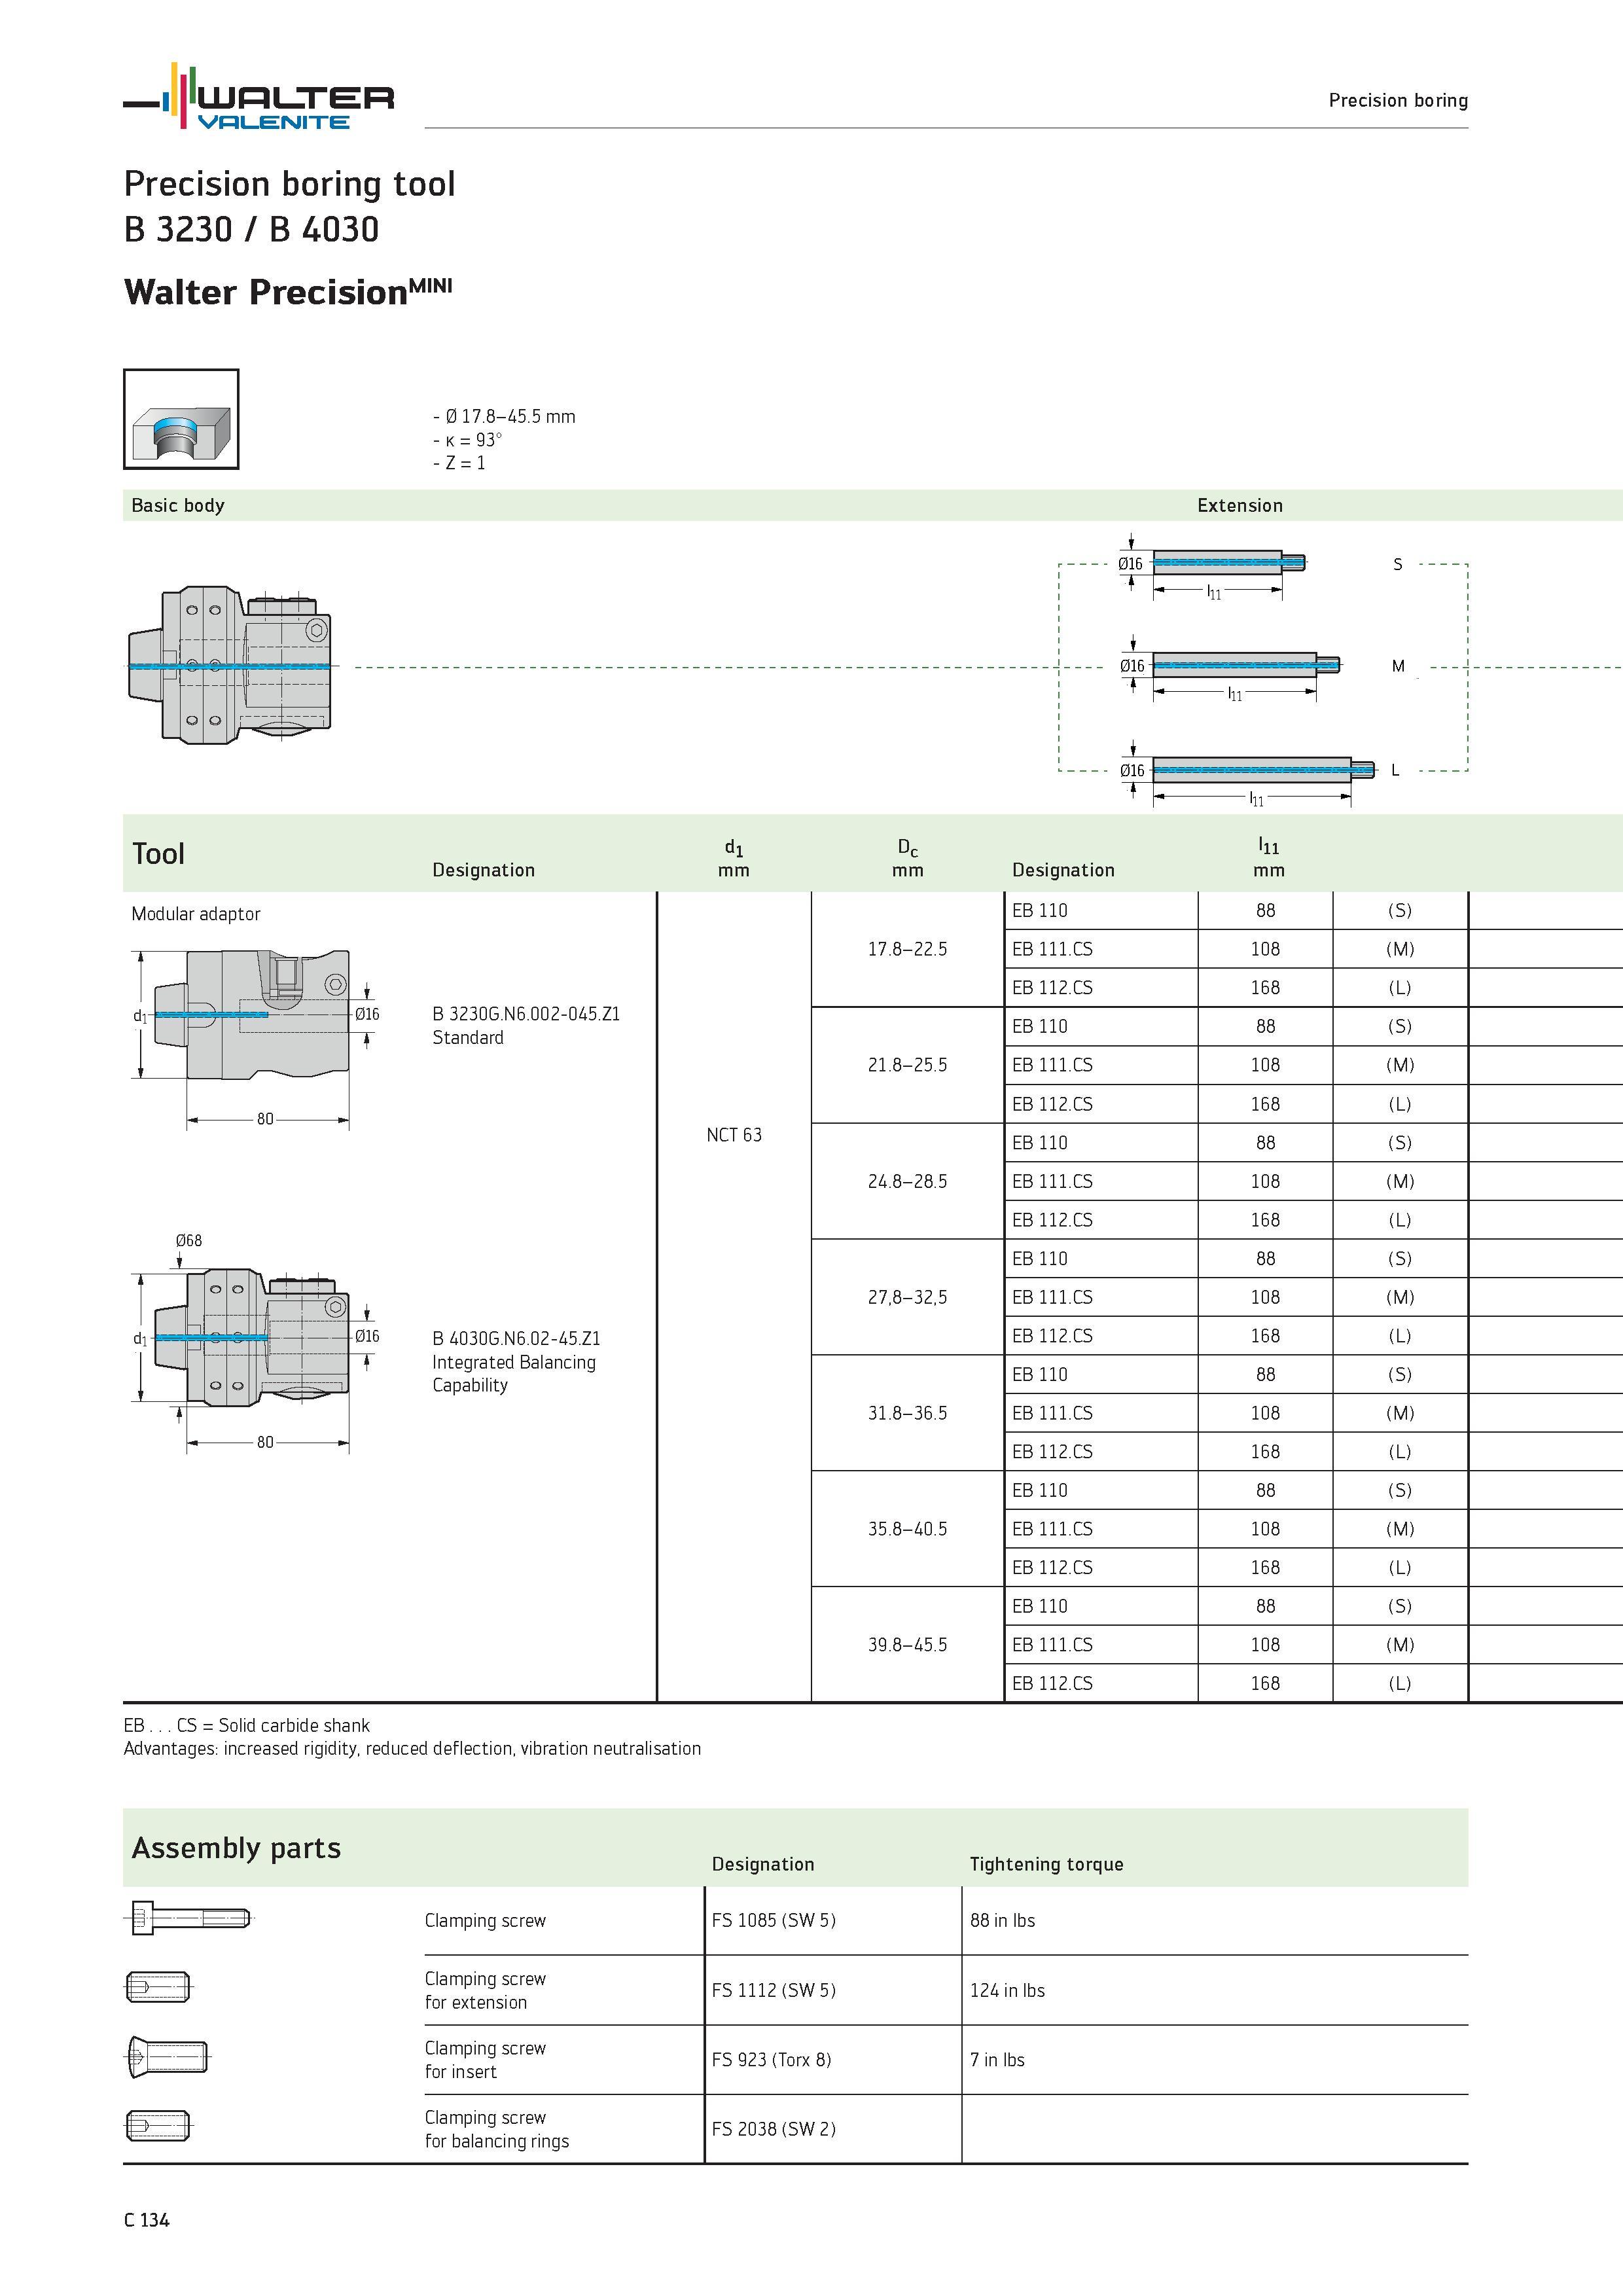Click the "Tightening torque" column header
The width and height of the screenshot is (1623, 2296).
coord(1046,1864)
